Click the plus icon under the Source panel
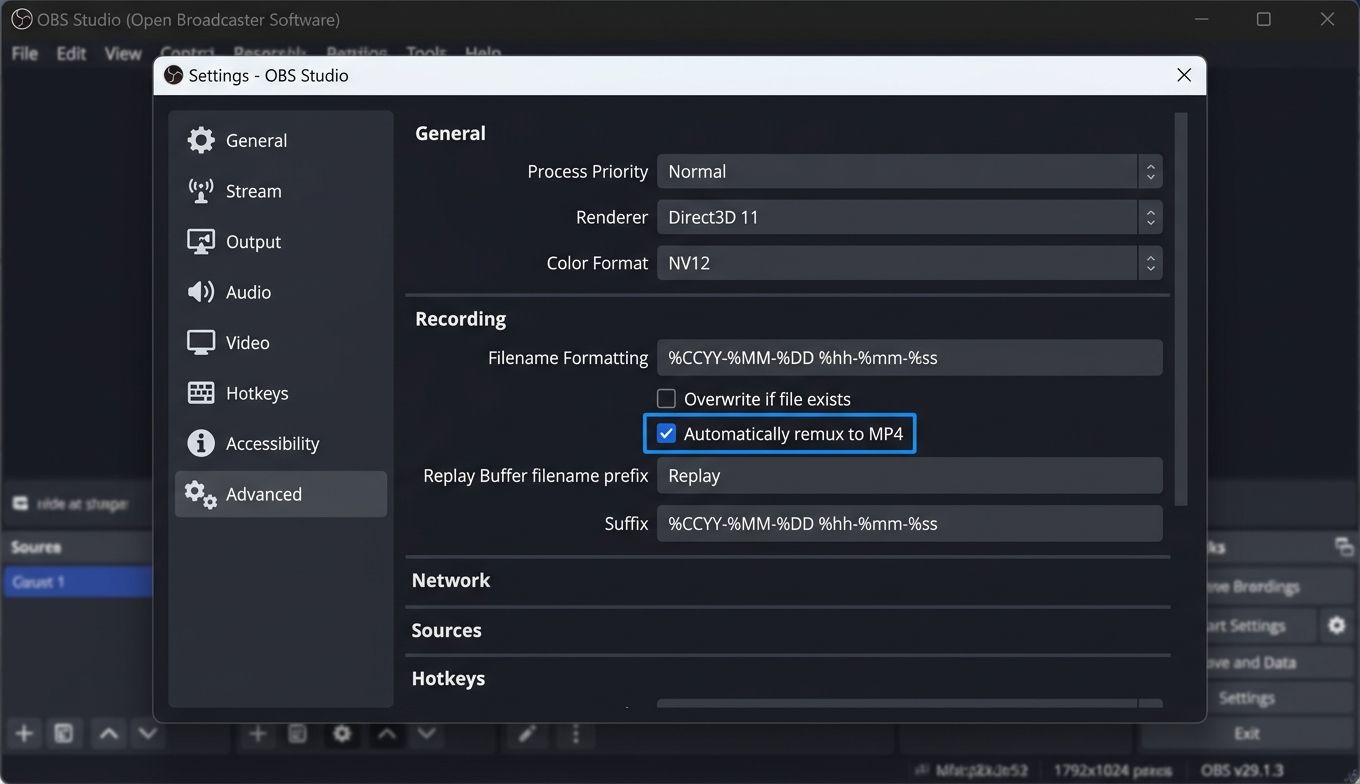This screenshot has width=1360, height=784. pos(24,734)
